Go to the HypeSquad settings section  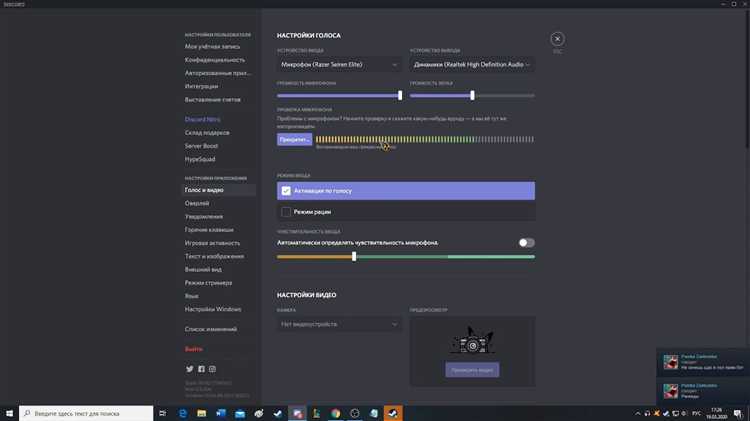point(201,160)
